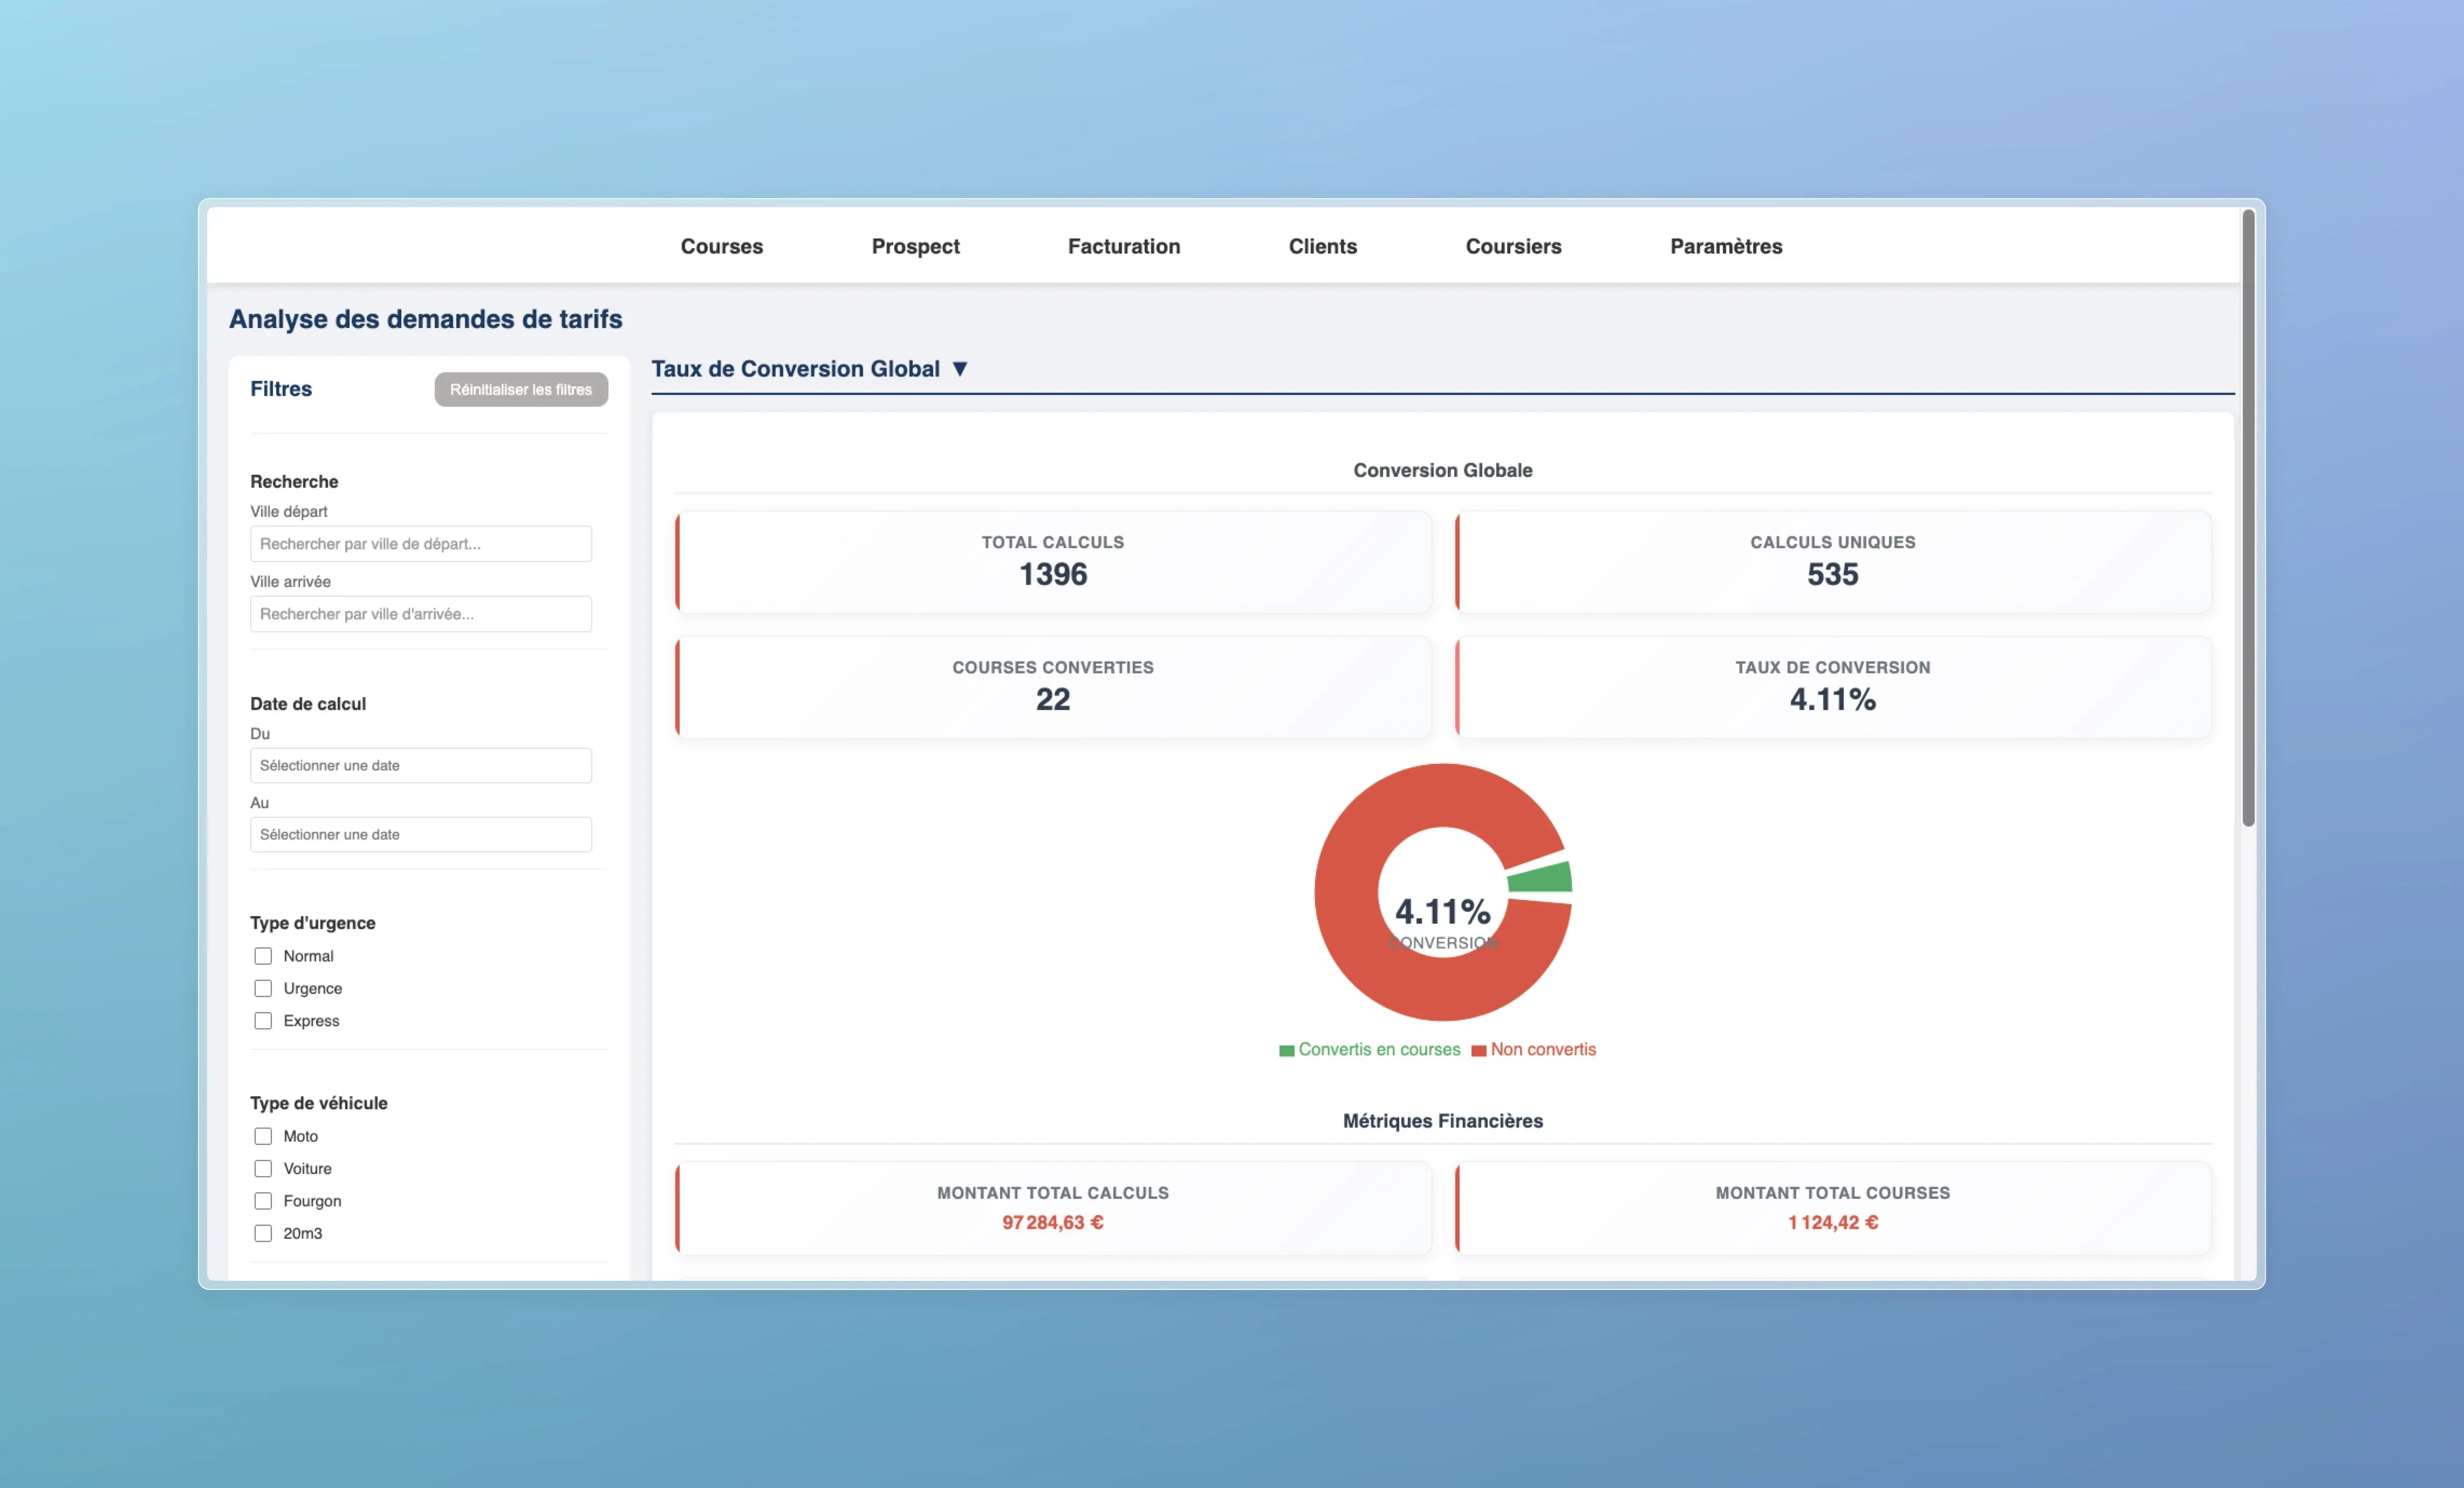Enable the Normal urgency checkbox

(263, 956)
